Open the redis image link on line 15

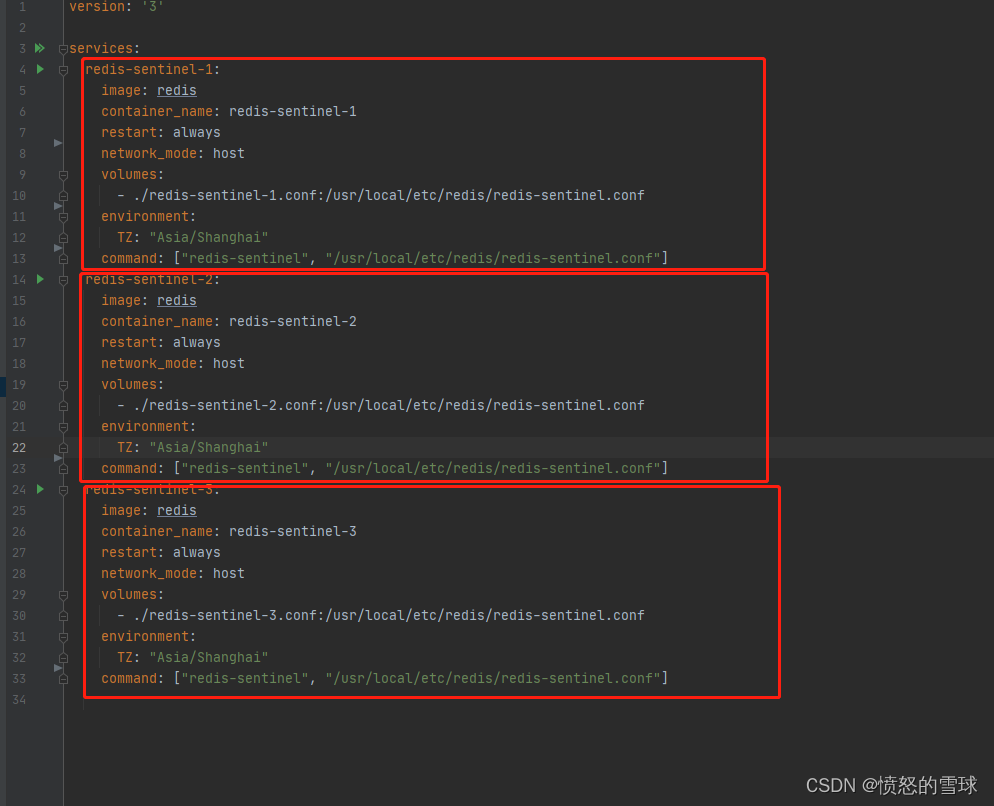click(177, 300)
